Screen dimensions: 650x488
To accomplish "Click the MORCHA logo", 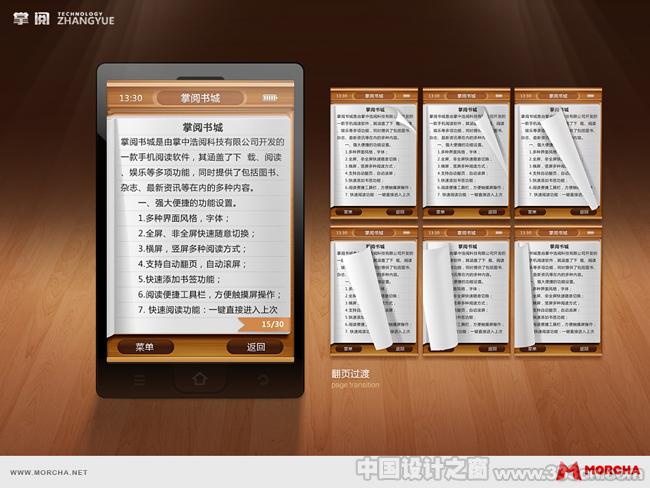I will 598,471.
